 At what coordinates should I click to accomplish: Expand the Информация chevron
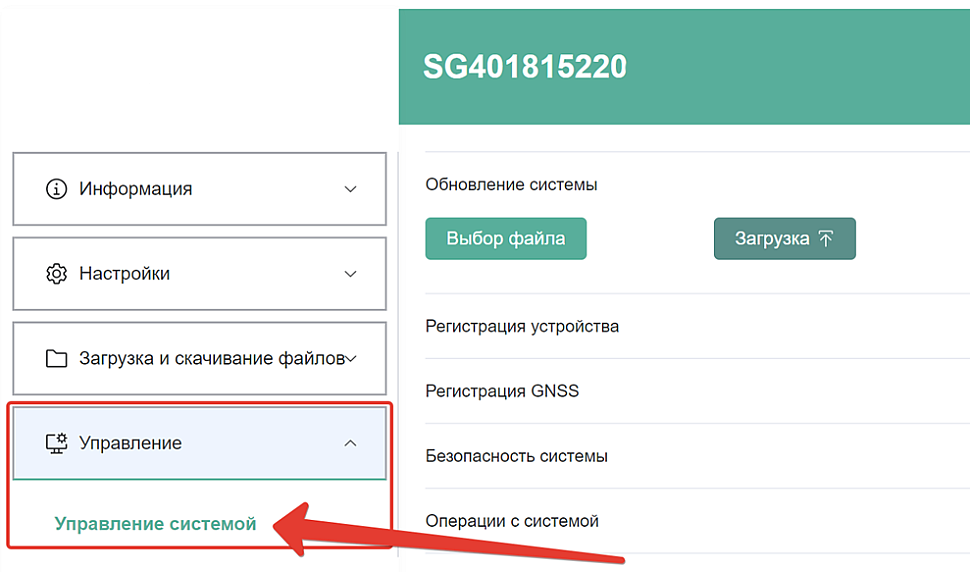pos(350,189)
